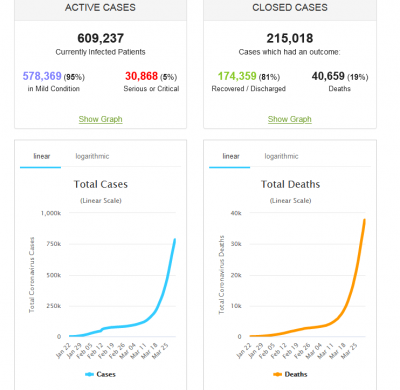Click the 174,359 recovered number

237,76
